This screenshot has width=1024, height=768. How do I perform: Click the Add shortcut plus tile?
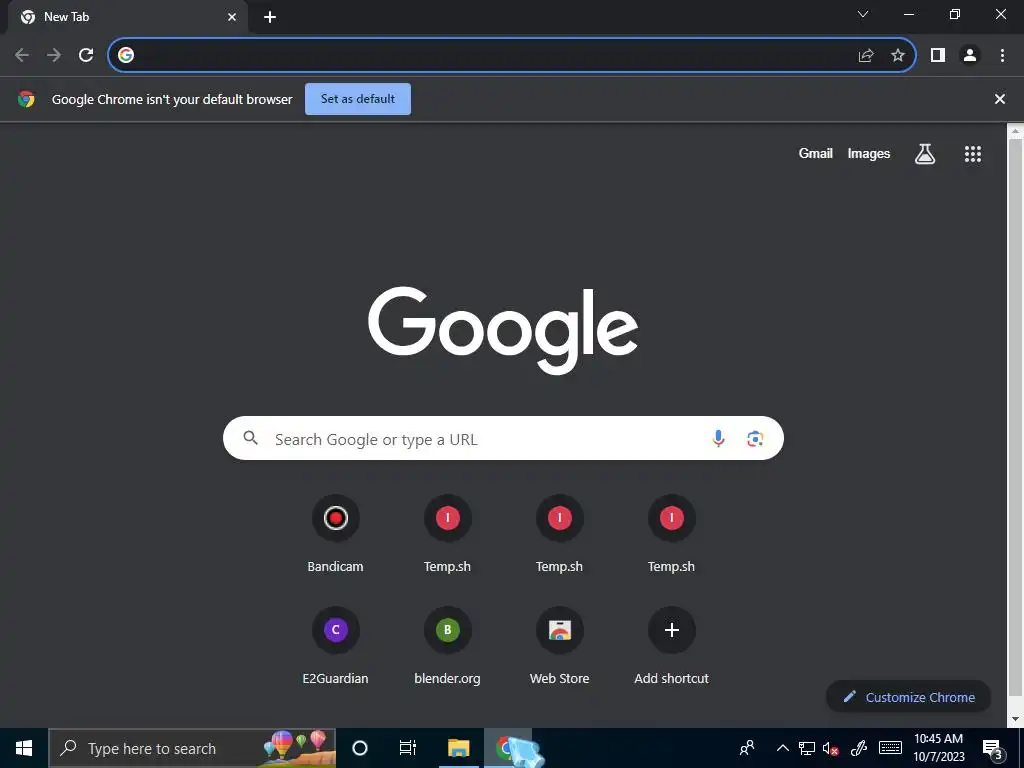pyautogui.click(x=671, y=647)
